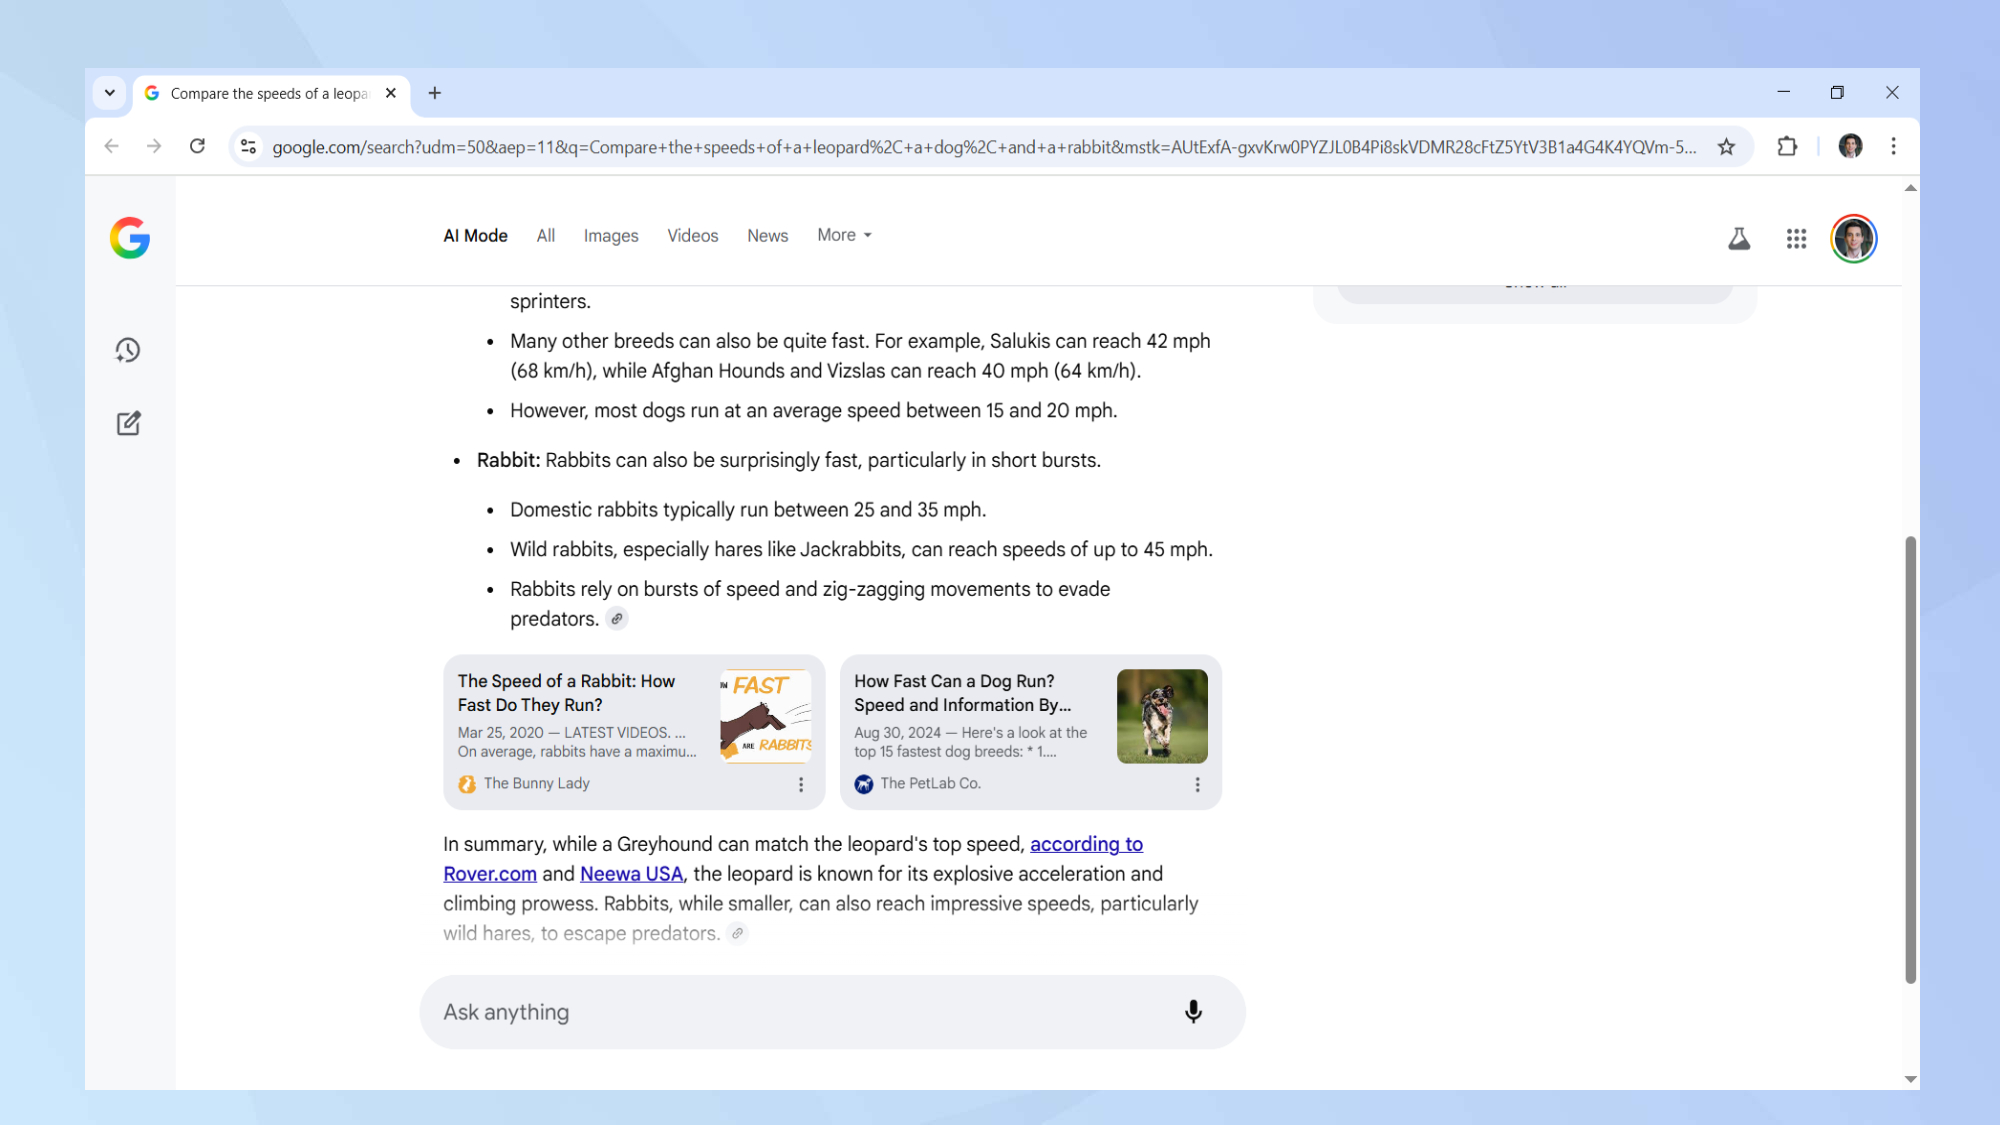The width and height of the screenshot is (2000, 1125).
Task: Reload the current page
Action: point(197,147)
